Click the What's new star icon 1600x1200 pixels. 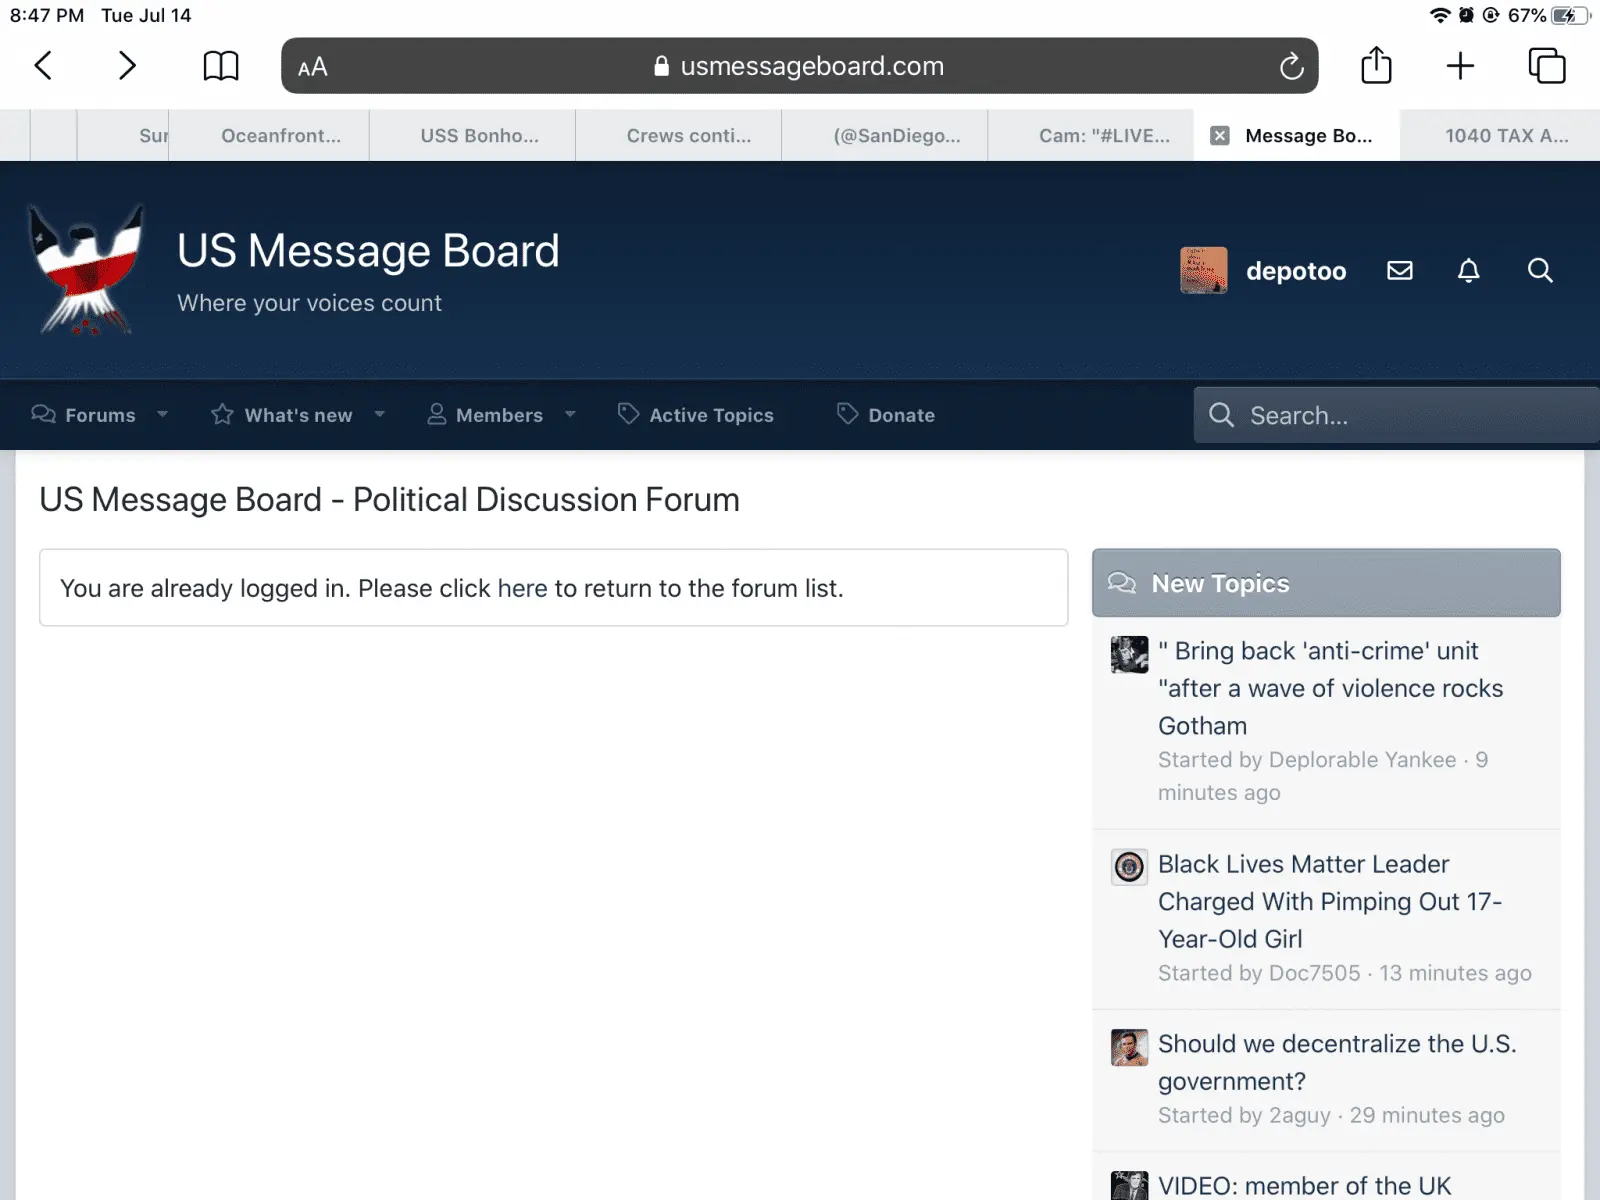point(222,414)
